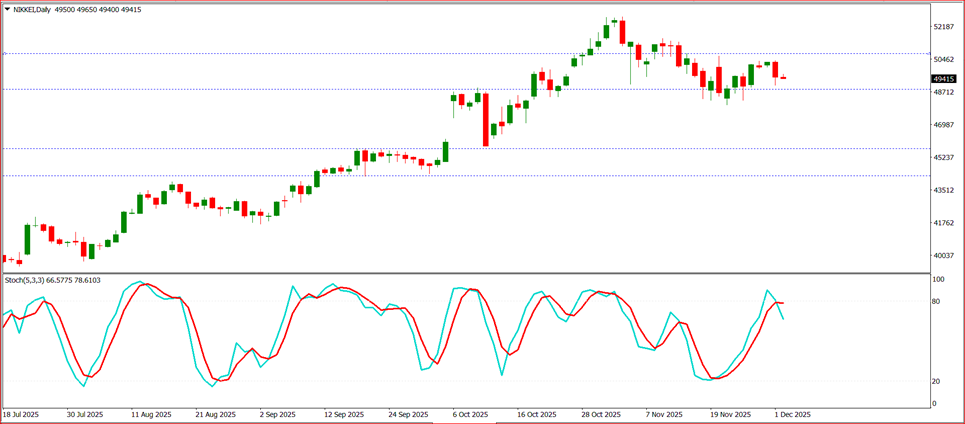Click the black 49415 current price tag
Screen dimensions: 965x424
coord(943,78)
